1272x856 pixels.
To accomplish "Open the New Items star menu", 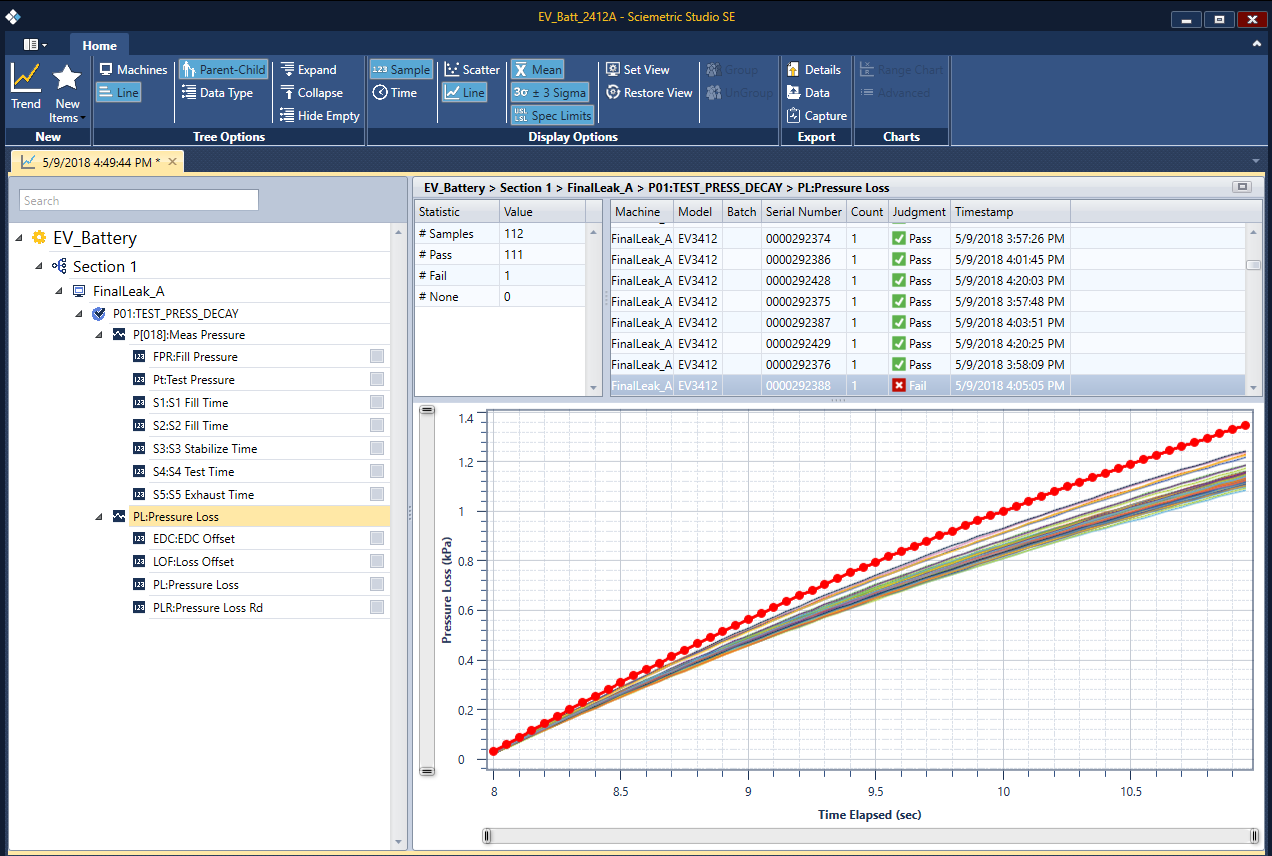I will coord(67,92).
